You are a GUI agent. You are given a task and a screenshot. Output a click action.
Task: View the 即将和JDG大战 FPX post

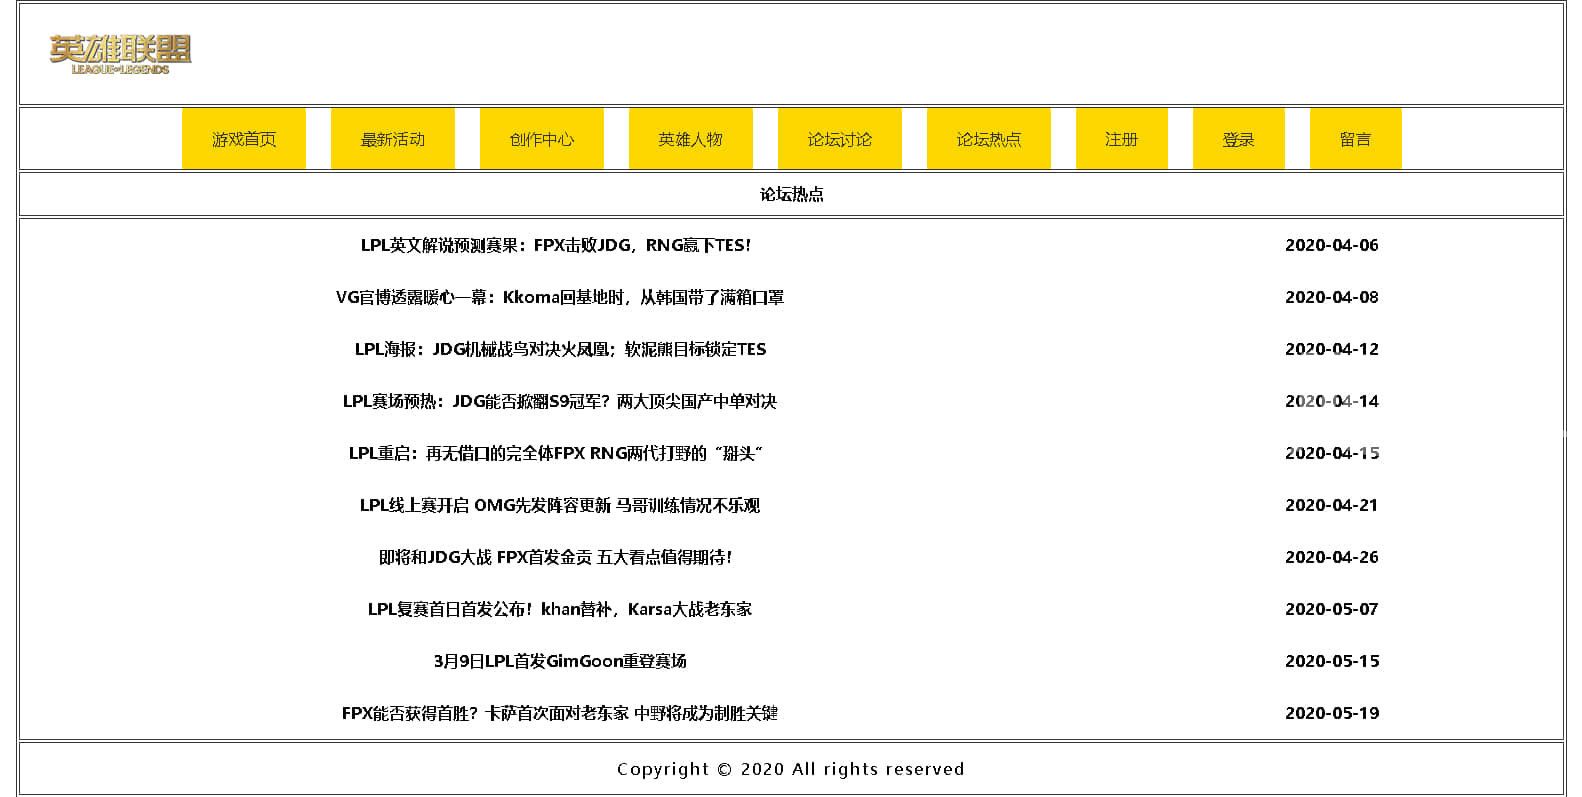555,557
